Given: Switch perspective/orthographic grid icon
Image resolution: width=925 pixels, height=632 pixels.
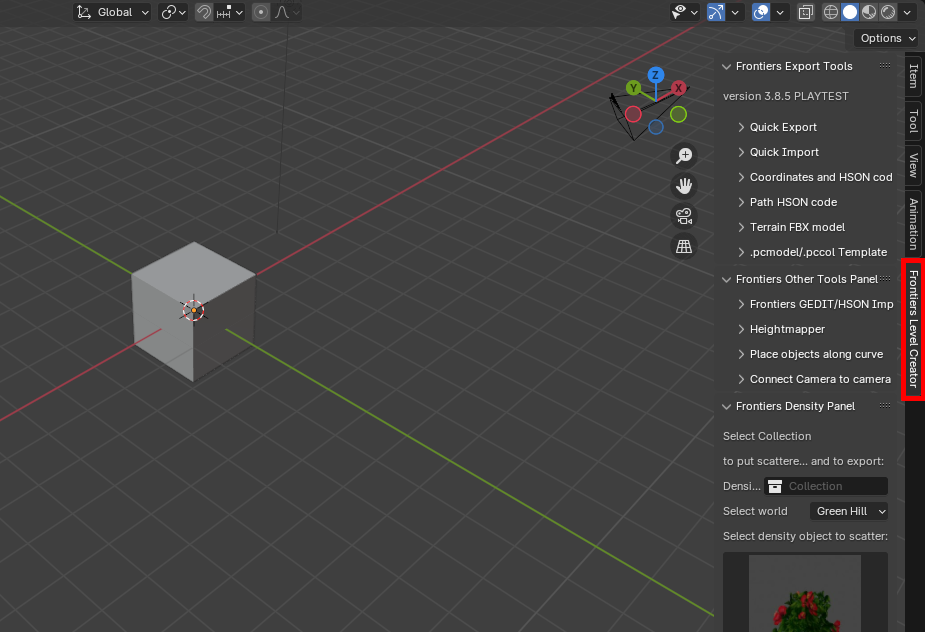Looking at the screenshot, I should pos(684,246).
